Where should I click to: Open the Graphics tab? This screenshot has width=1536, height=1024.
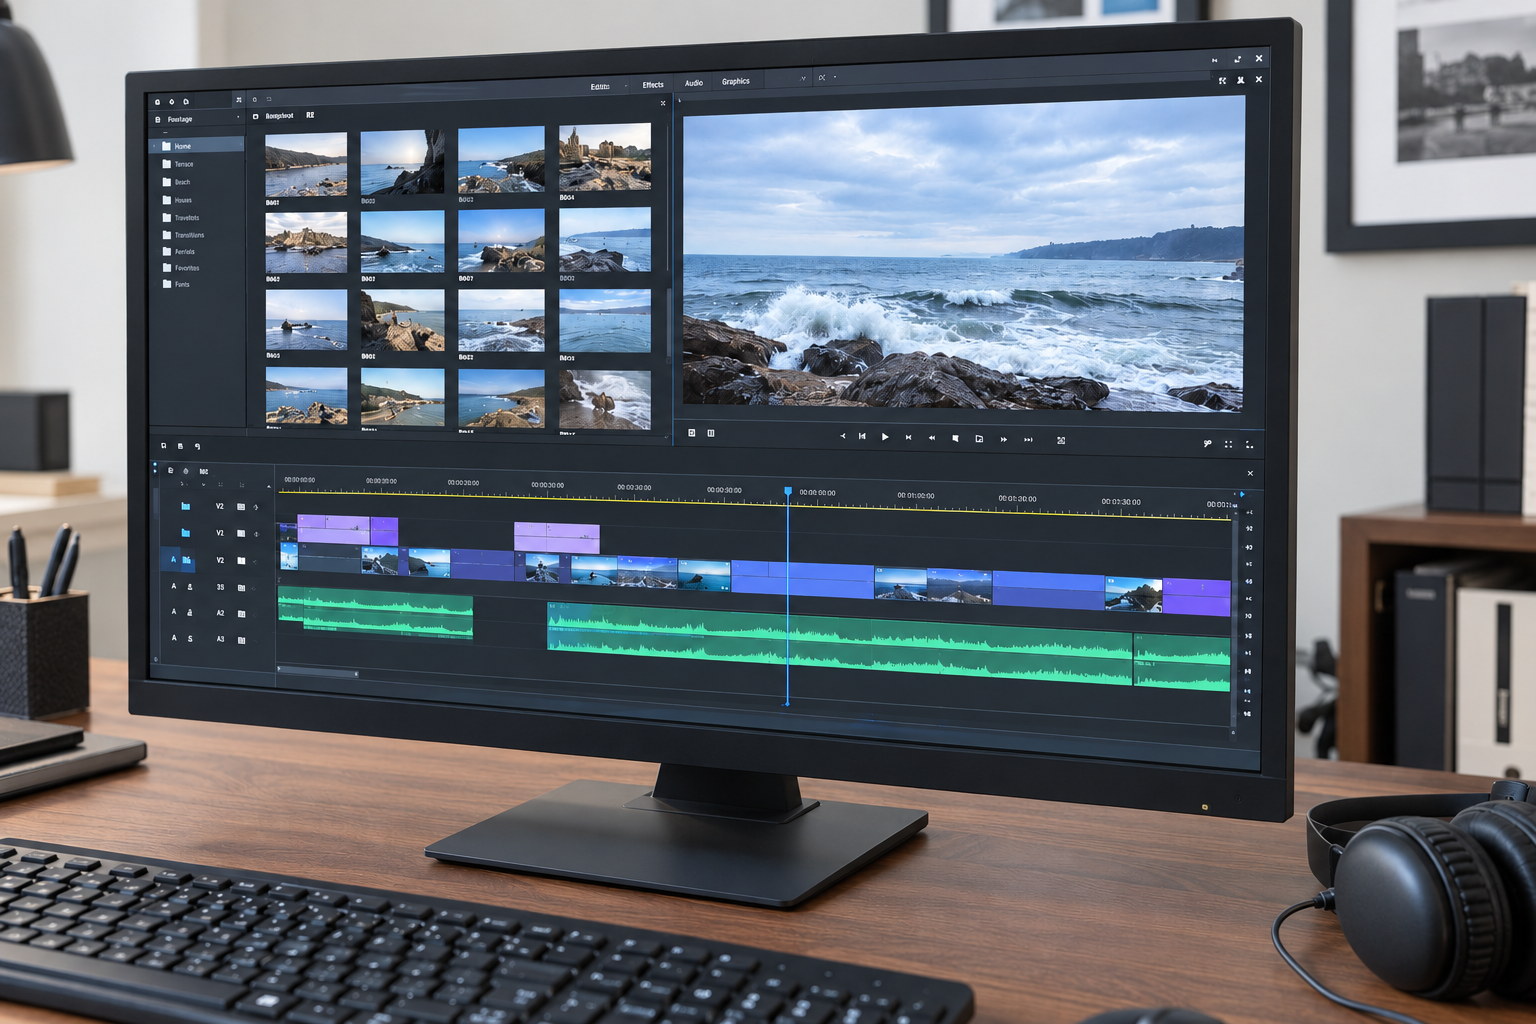tap(736, 81)
